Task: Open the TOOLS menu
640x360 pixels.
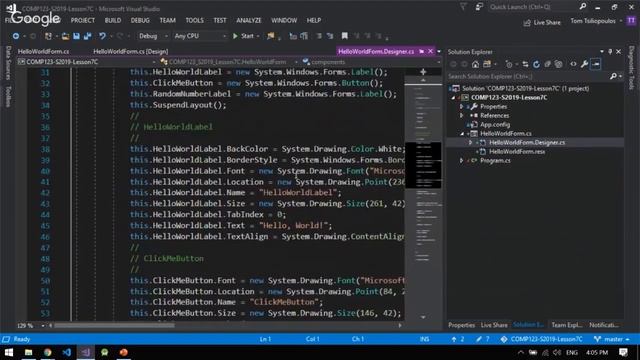Action: pyautogui.click(x=194, y=20)
